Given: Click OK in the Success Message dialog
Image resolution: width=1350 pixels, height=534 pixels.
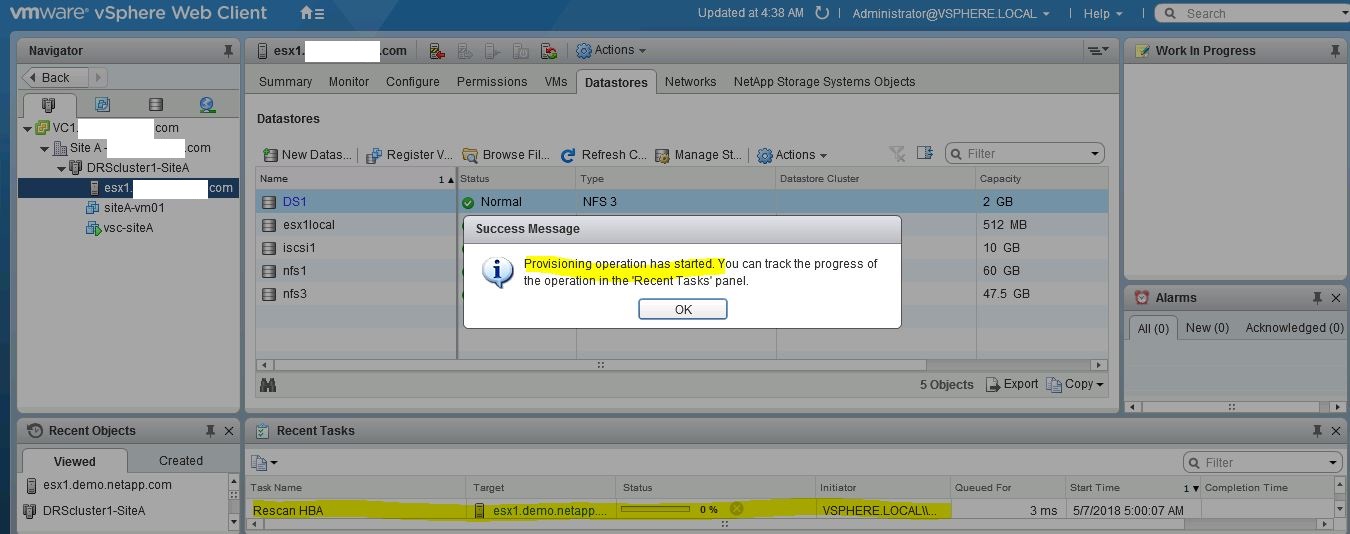Looking at the screenshot, I should click(682, 309).
